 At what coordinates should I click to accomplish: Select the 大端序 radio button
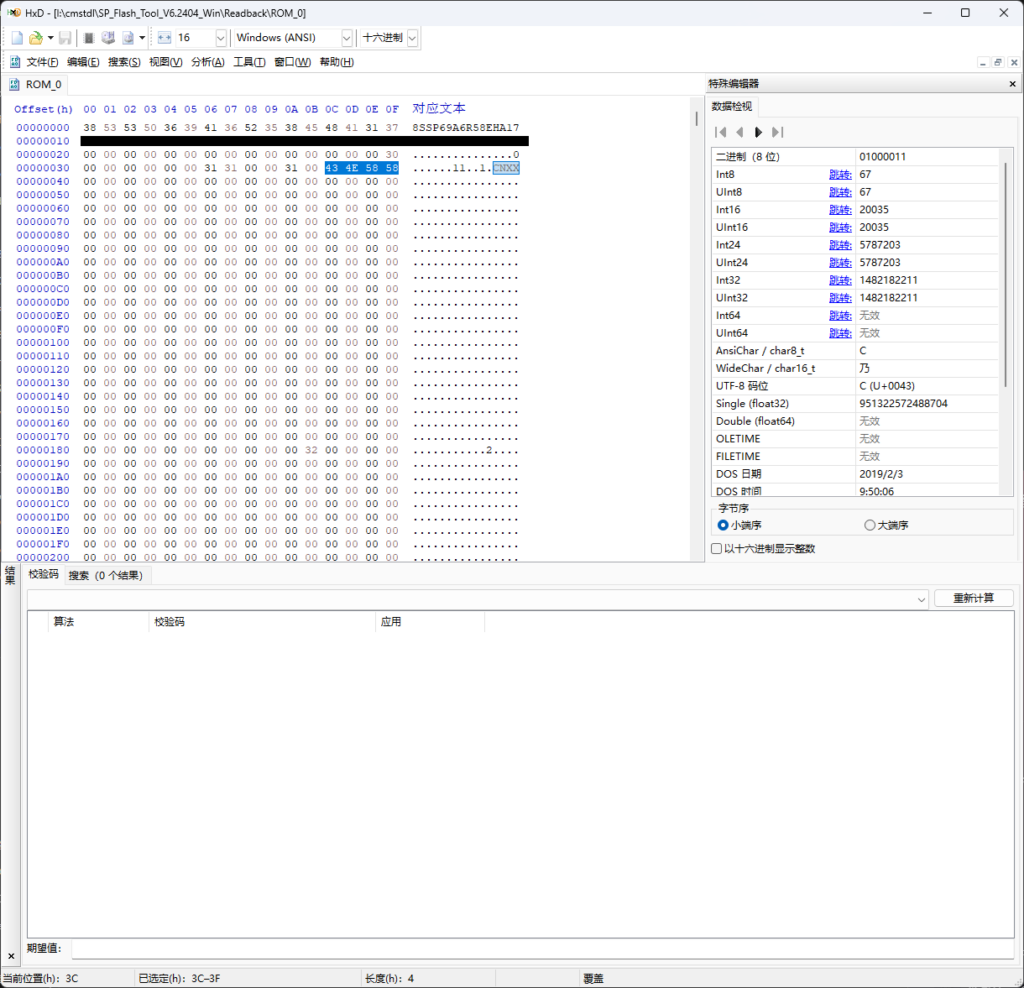point(869,525)
